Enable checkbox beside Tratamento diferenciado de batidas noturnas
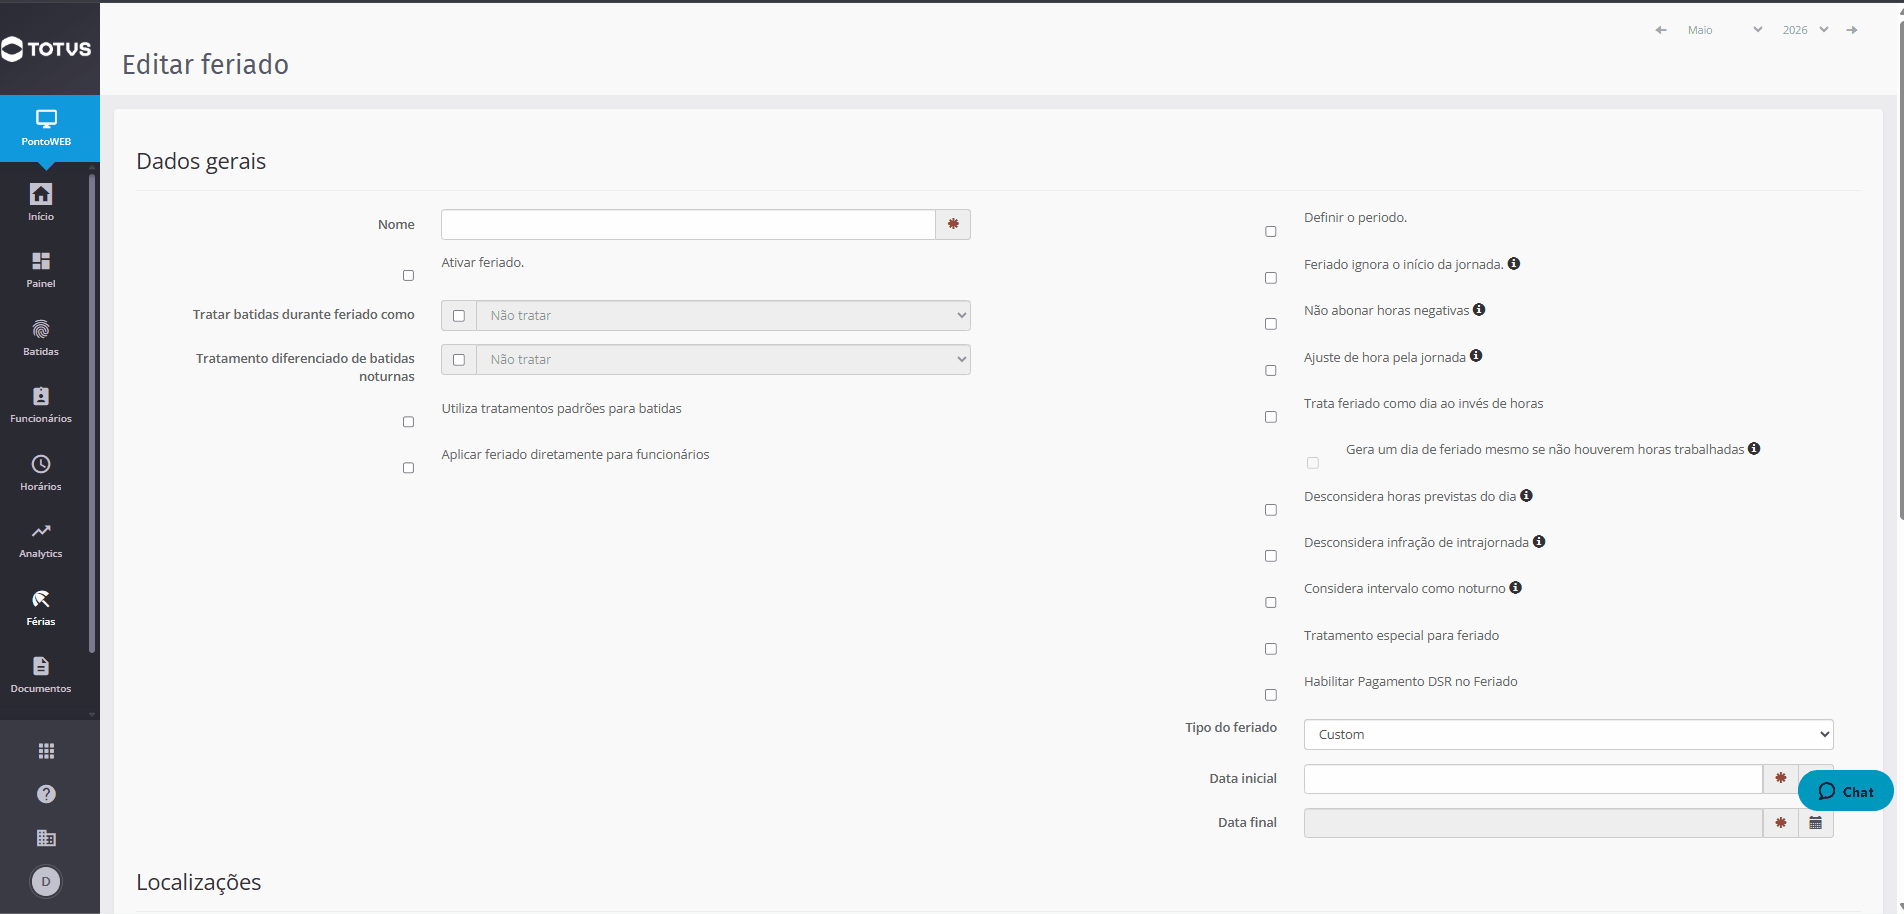The width and height of the screenshot is (1904, 914). pyautogui.click(x=459, y=360)
